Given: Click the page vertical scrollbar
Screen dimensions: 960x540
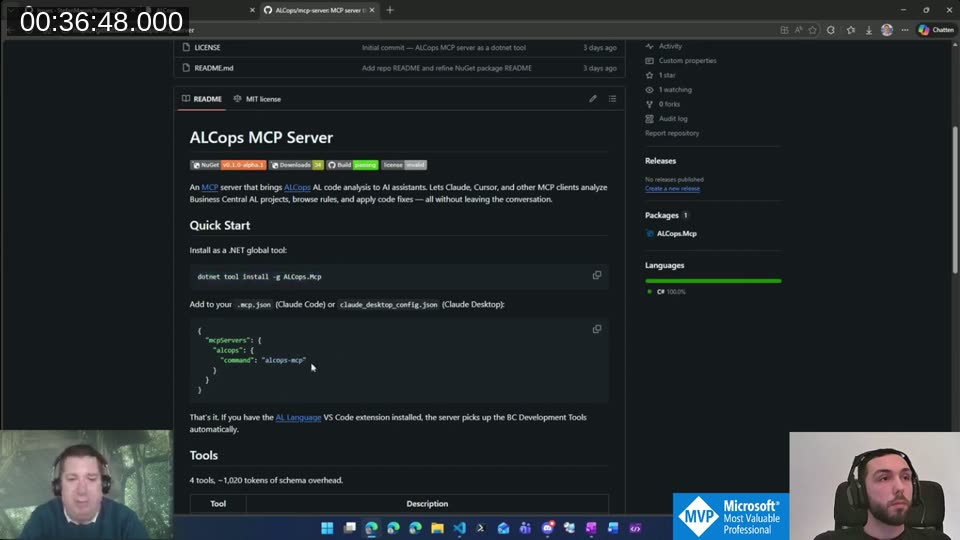Looking at the screenshot, I should click(x=955, y=200).
